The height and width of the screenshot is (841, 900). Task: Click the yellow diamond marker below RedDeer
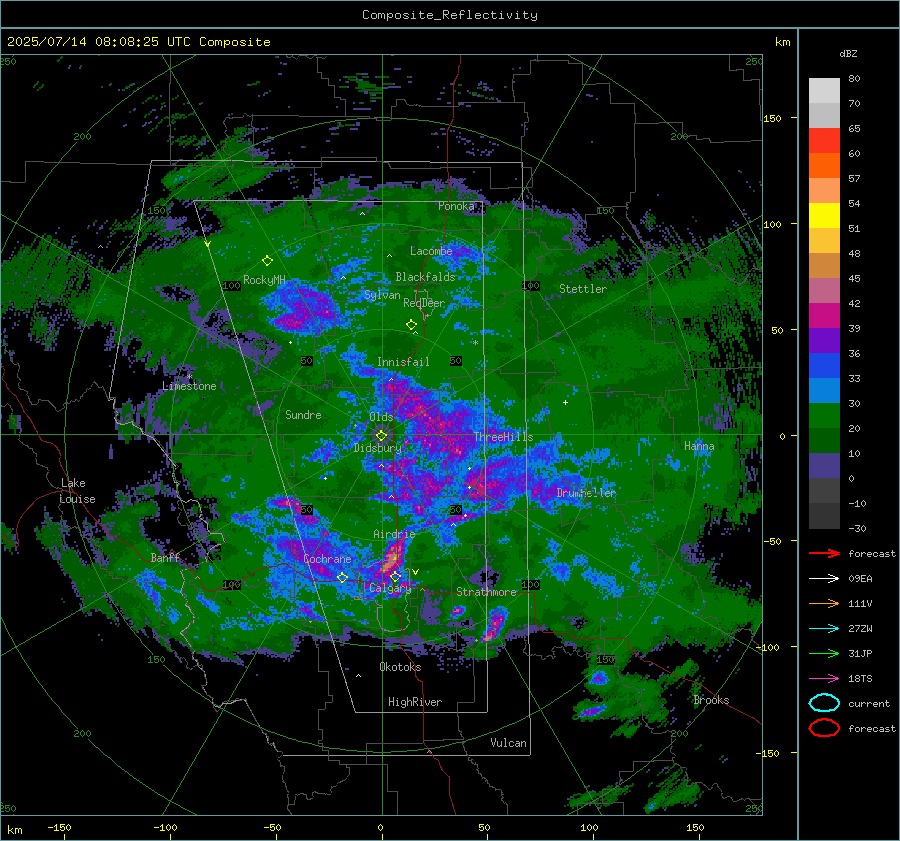(x=411, y=325)
